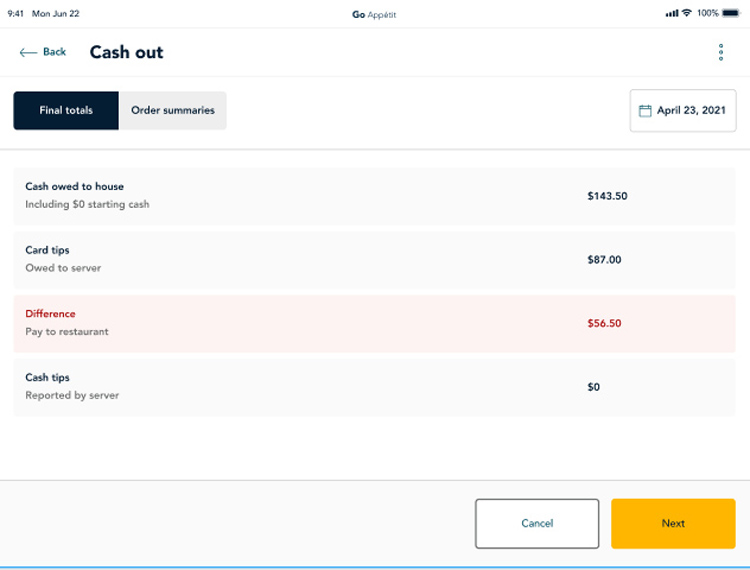This screenshot has width=750, height=570.
Task: Tap the cellular signal bars icon
Action: 671,13
